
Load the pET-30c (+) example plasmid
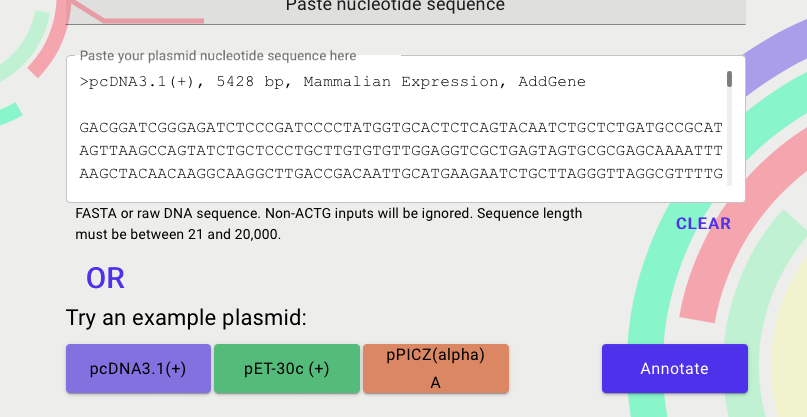pyautogui.click(x=287, y=369)
